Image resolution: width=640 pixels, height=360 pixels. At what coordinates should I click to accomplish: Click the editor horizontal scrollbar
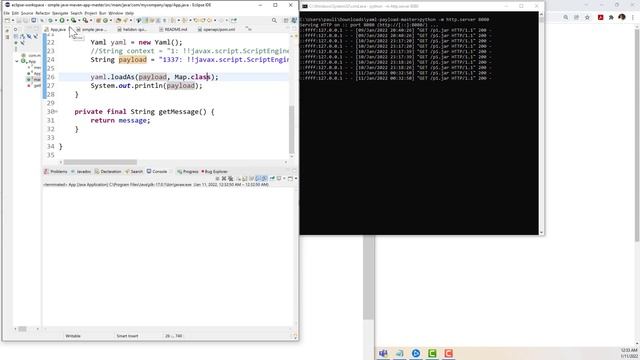pos(100,162)
